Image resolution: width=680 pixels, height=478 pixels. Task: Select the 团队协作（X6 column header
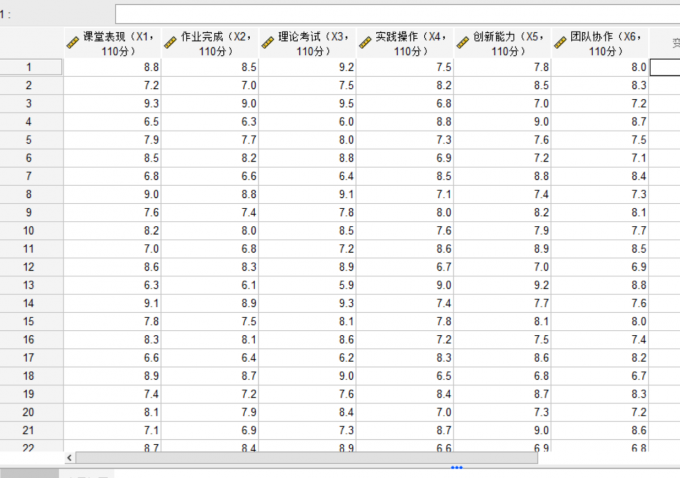600,43
